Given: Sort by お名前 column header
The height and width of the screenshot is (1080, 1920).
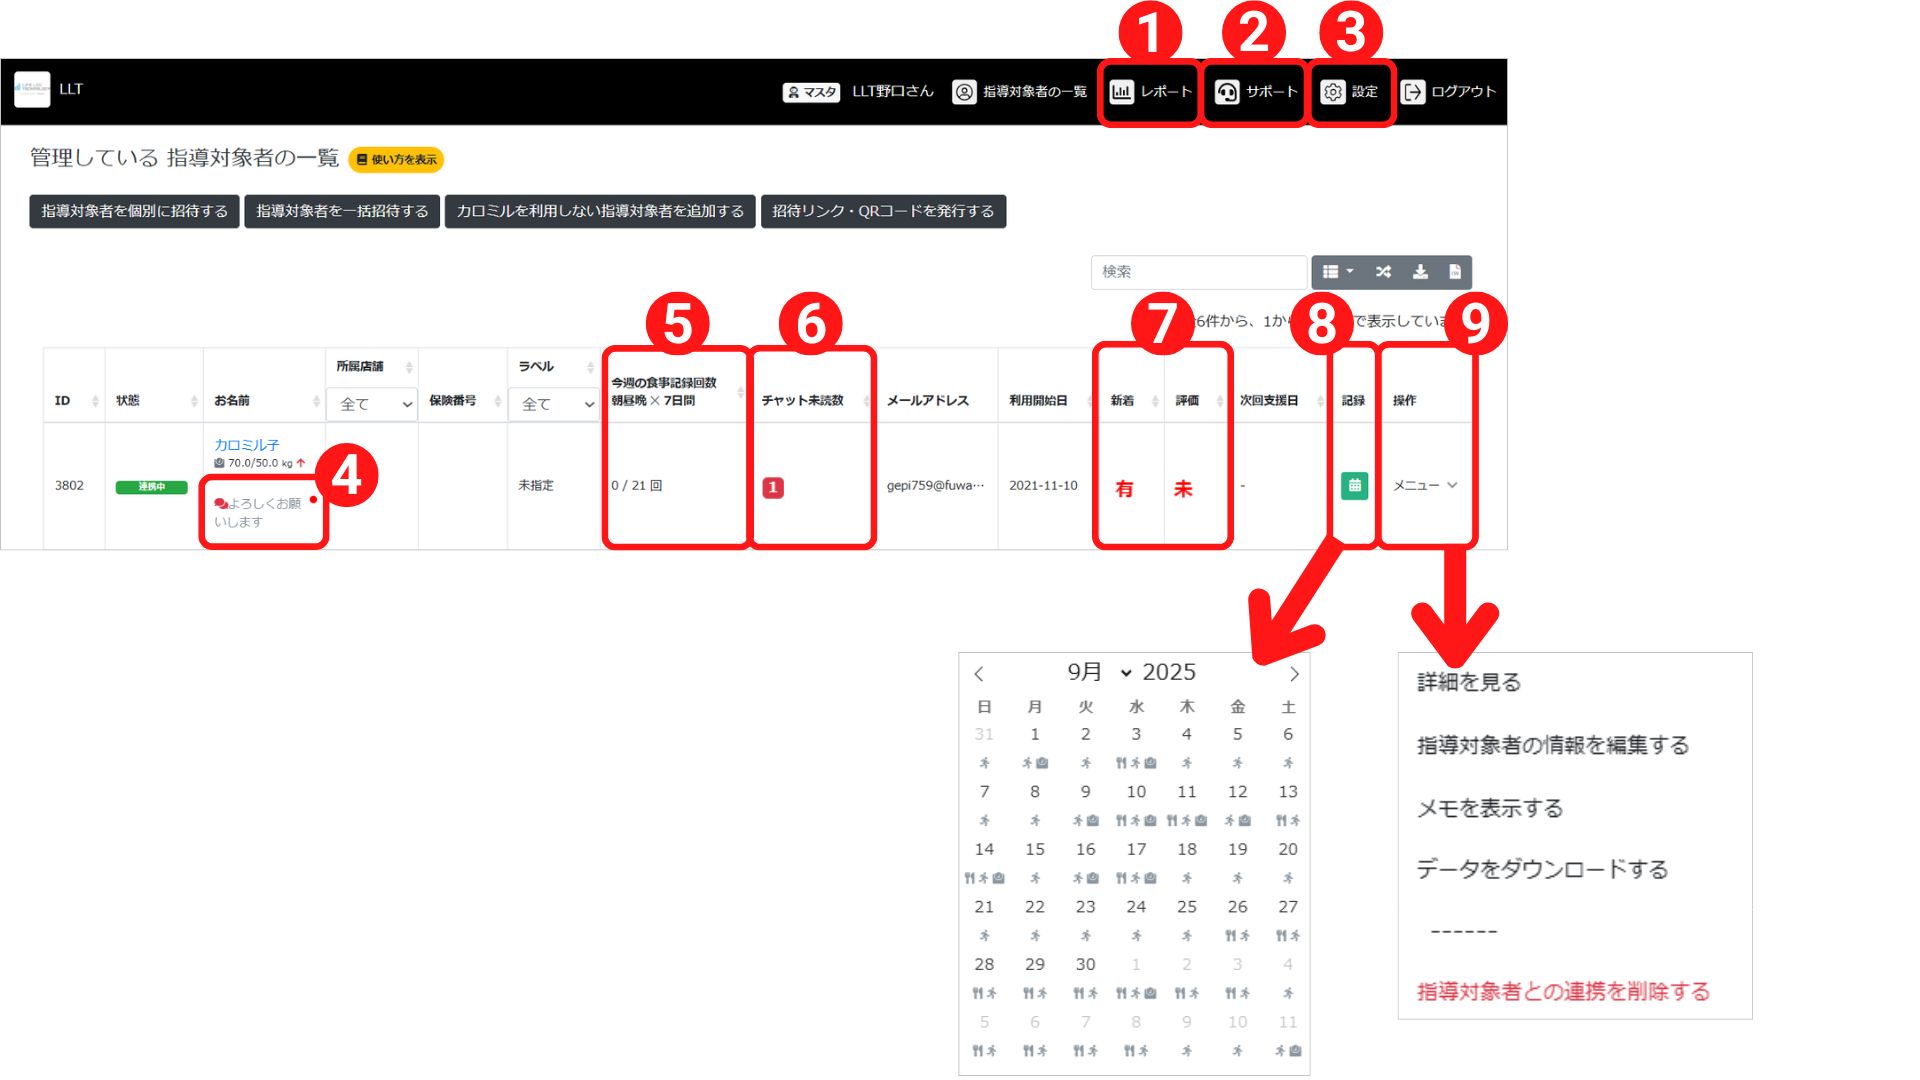Looking at the screenshot, I should pos(264,400).
